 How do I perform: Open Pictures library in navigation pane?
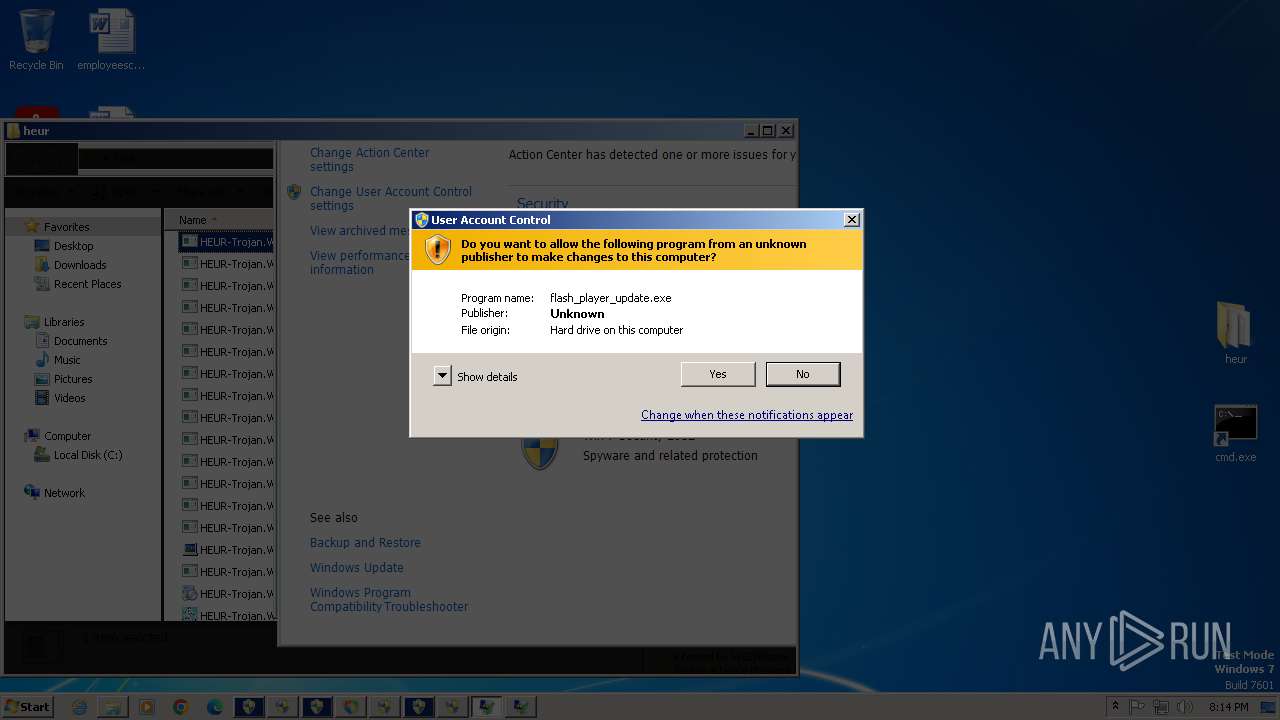point(72,379)
